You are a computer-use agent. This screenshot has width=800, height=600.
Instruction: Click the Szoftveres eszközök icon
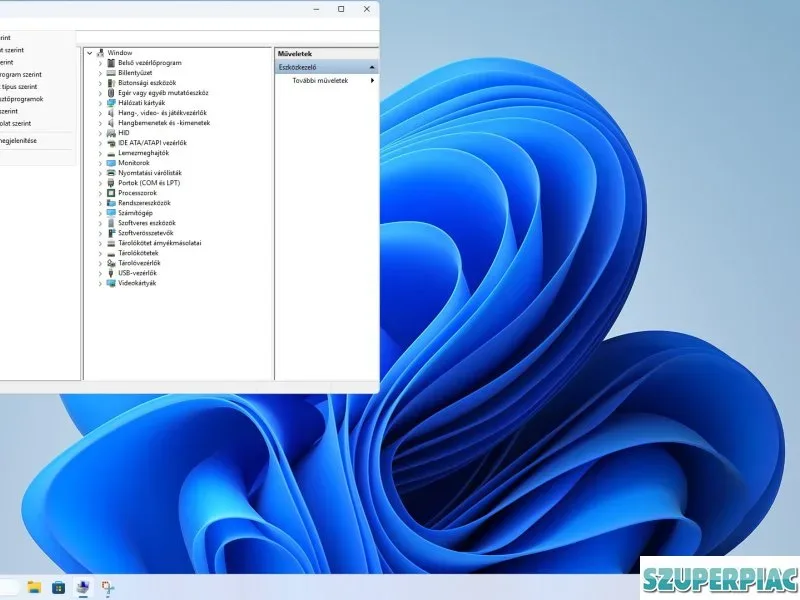coord(111,223)
